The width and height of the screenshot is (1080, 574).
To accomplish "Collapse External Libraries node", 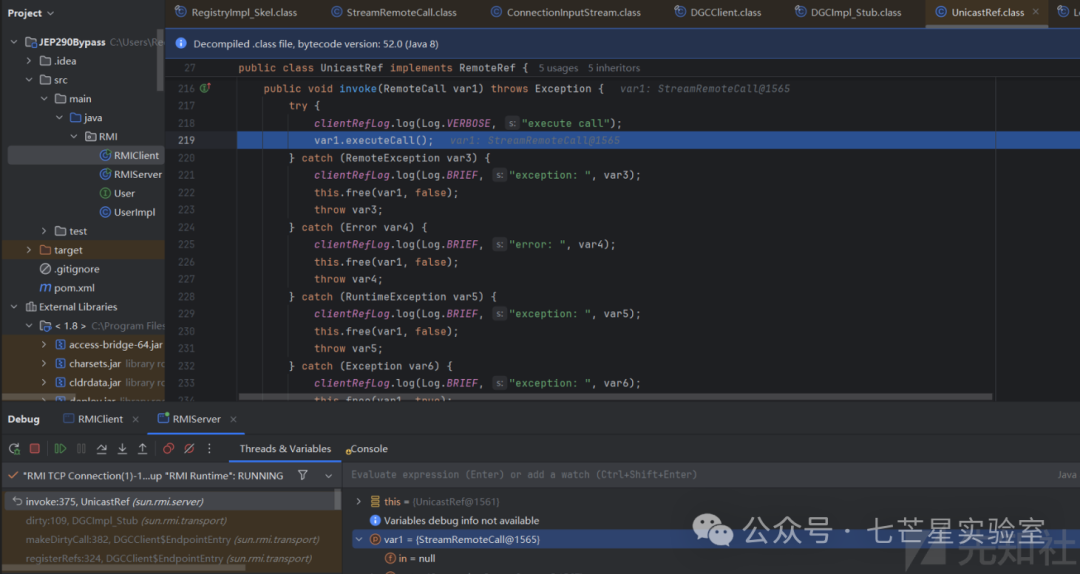I will coord(14,307).
